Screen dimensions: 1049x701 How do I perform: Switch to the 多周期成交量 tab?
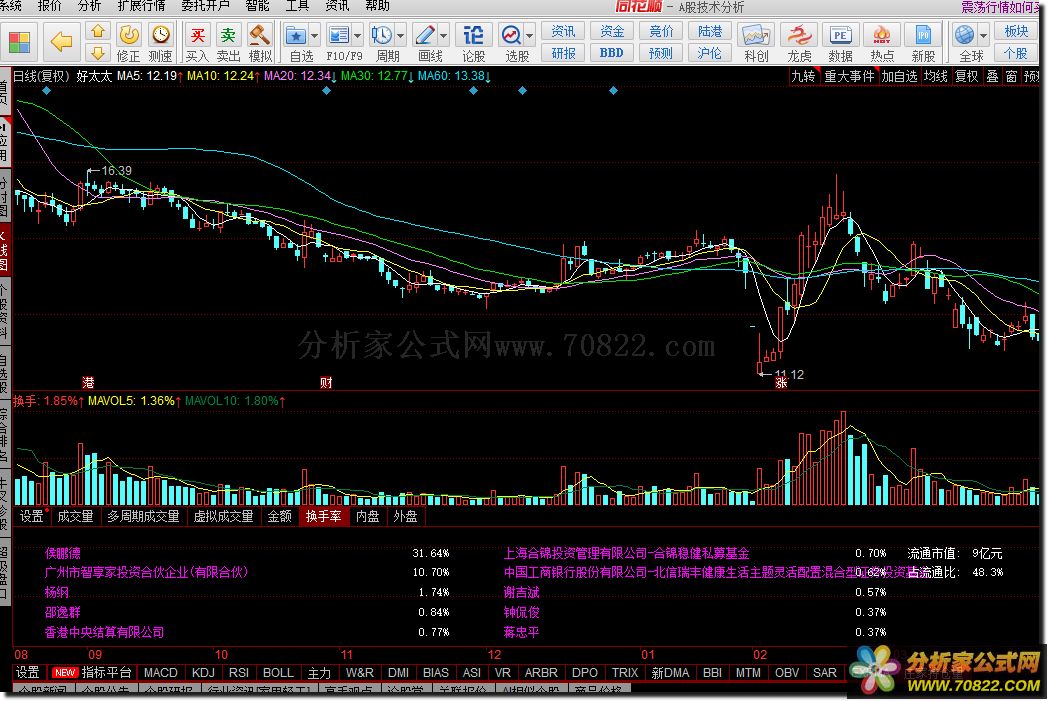tap(143, 516)
